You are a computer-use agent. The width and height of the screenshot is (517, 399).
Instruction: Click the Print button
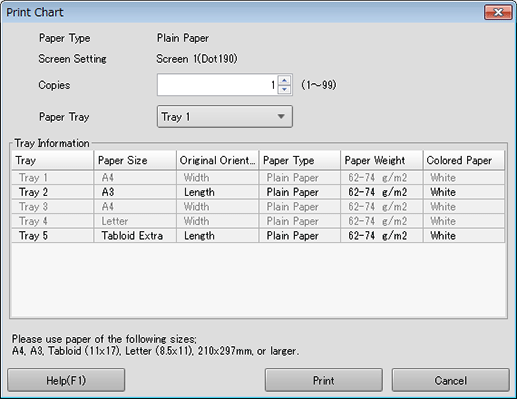pyautogui.click(x=323, y=380)
